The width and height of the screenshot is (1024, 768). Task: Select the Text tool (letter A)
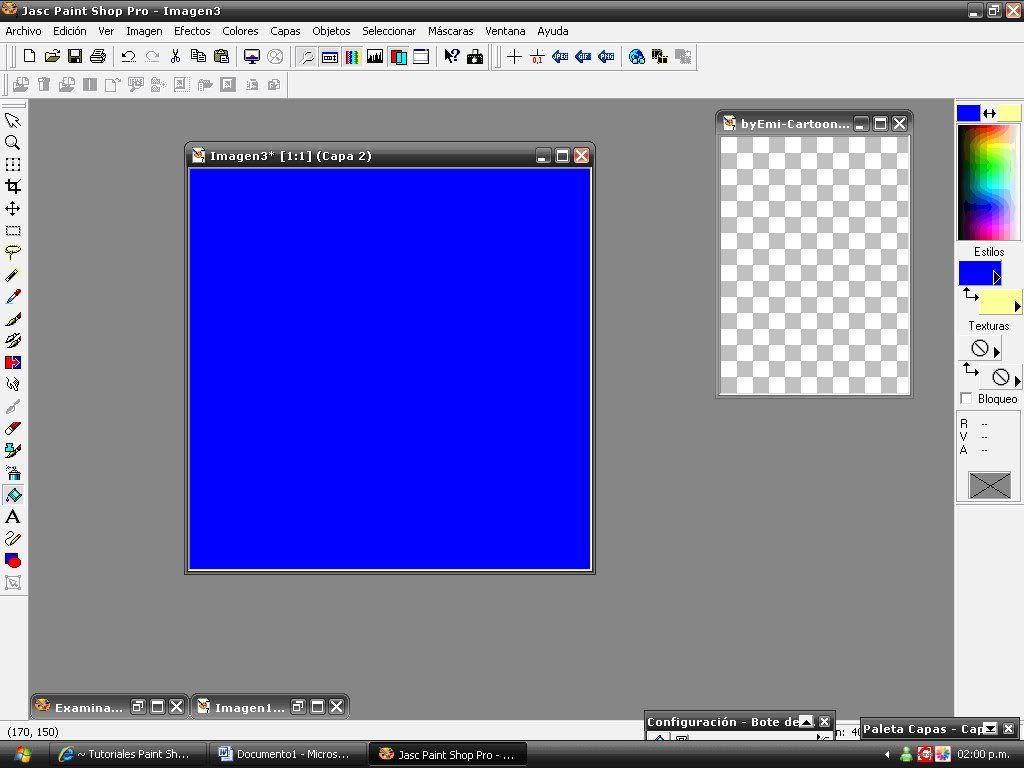(13, 517)
